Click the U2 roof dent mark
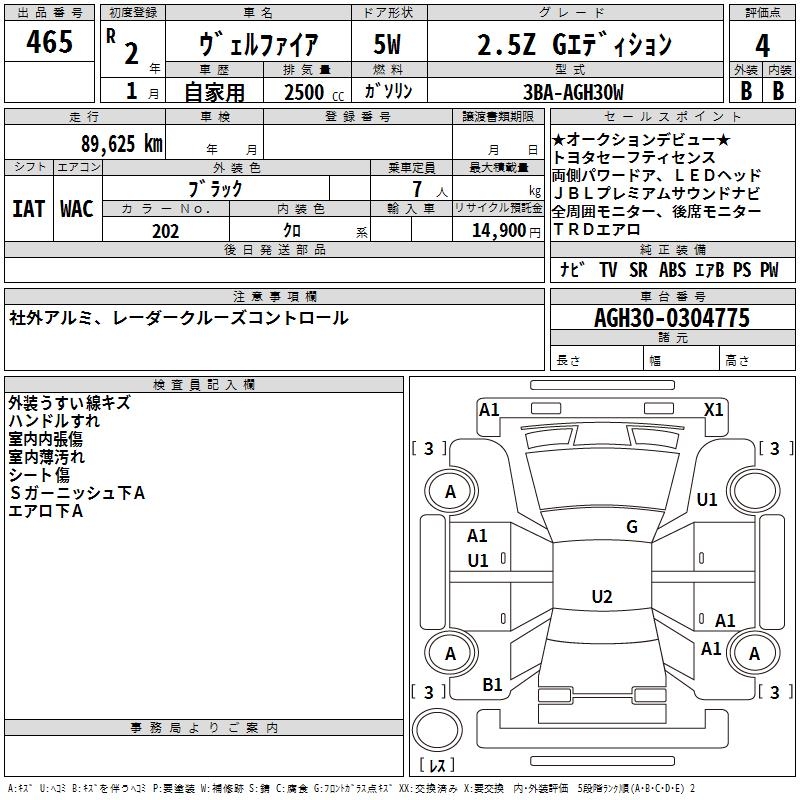This screenshot has width=800, height=800. 602,596
